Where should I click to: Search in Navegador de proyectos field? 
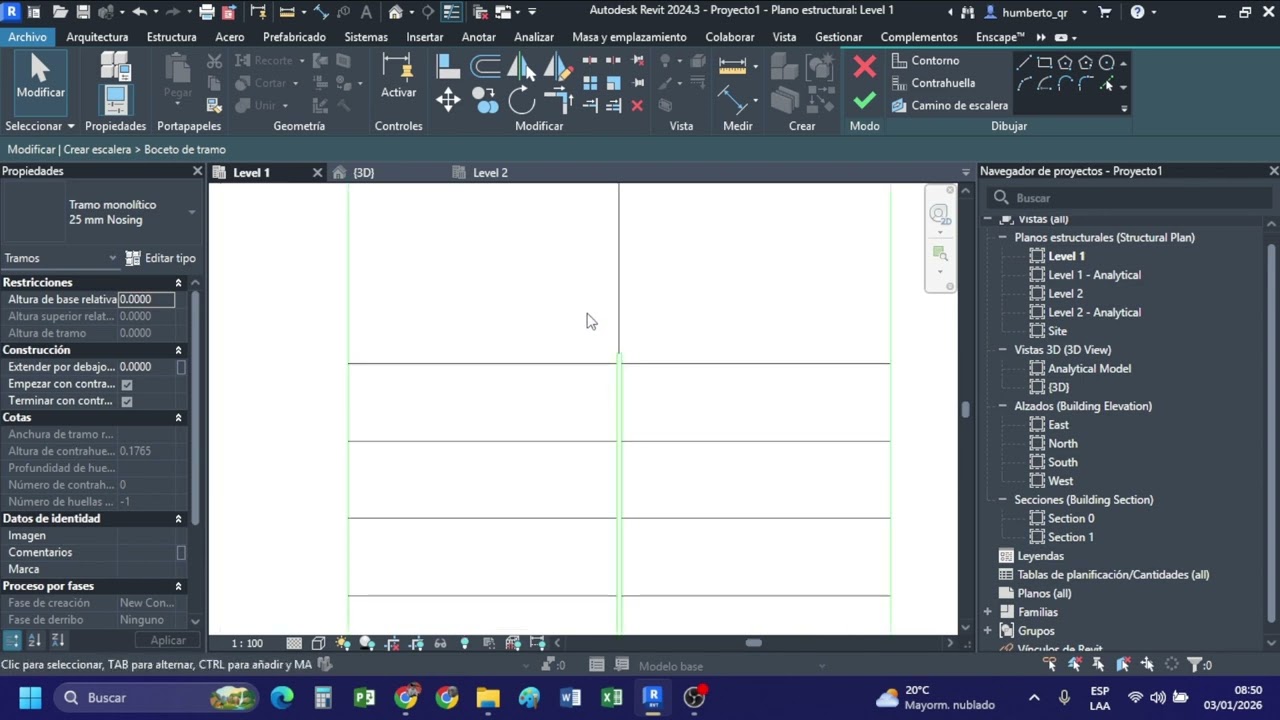pos(1130,198)
